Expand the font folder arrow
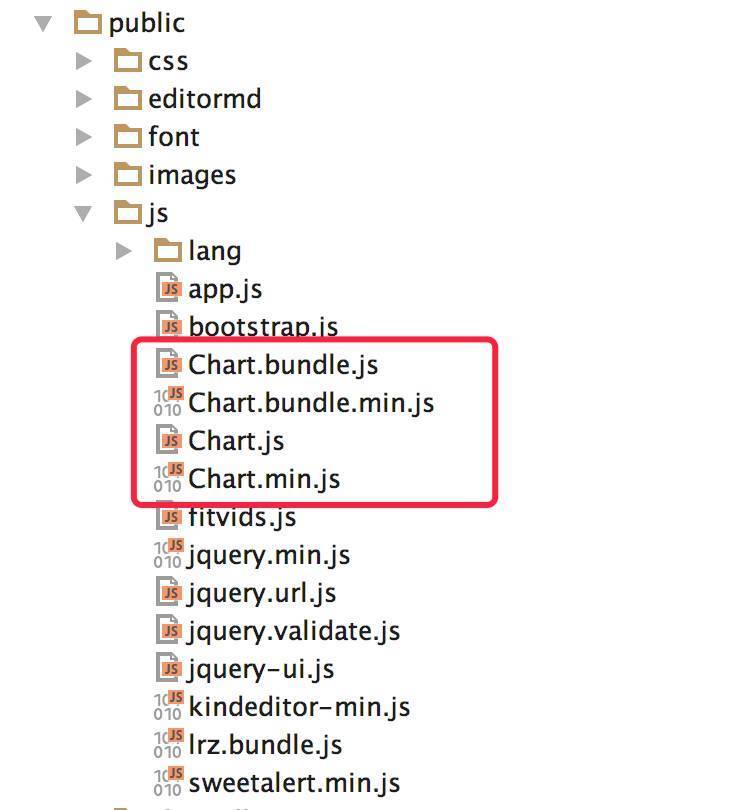This screenshot has width=748, height=810. click(x=84, y=137)
